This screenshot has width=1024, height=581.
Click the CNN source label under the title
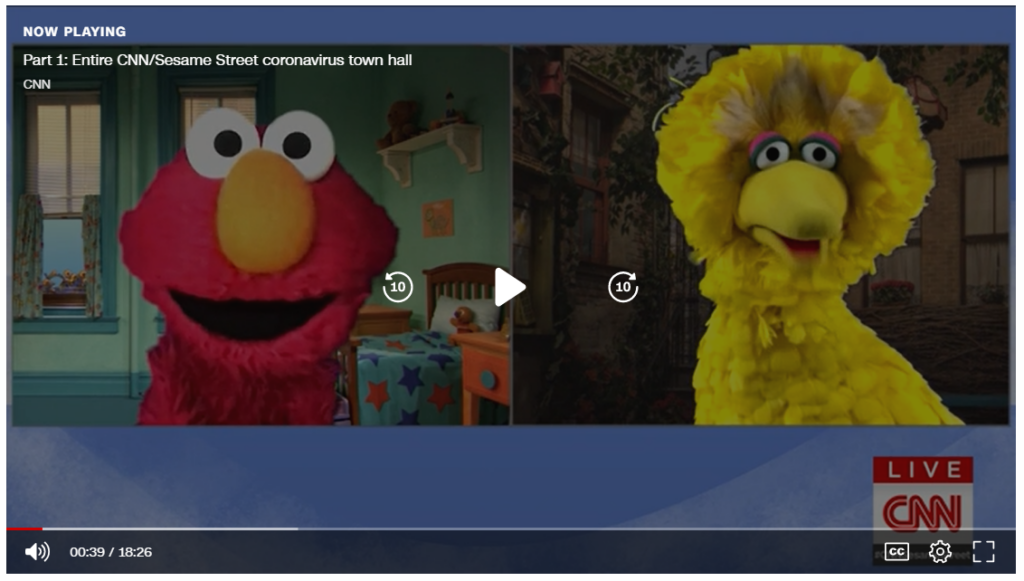tap(37, 84)
